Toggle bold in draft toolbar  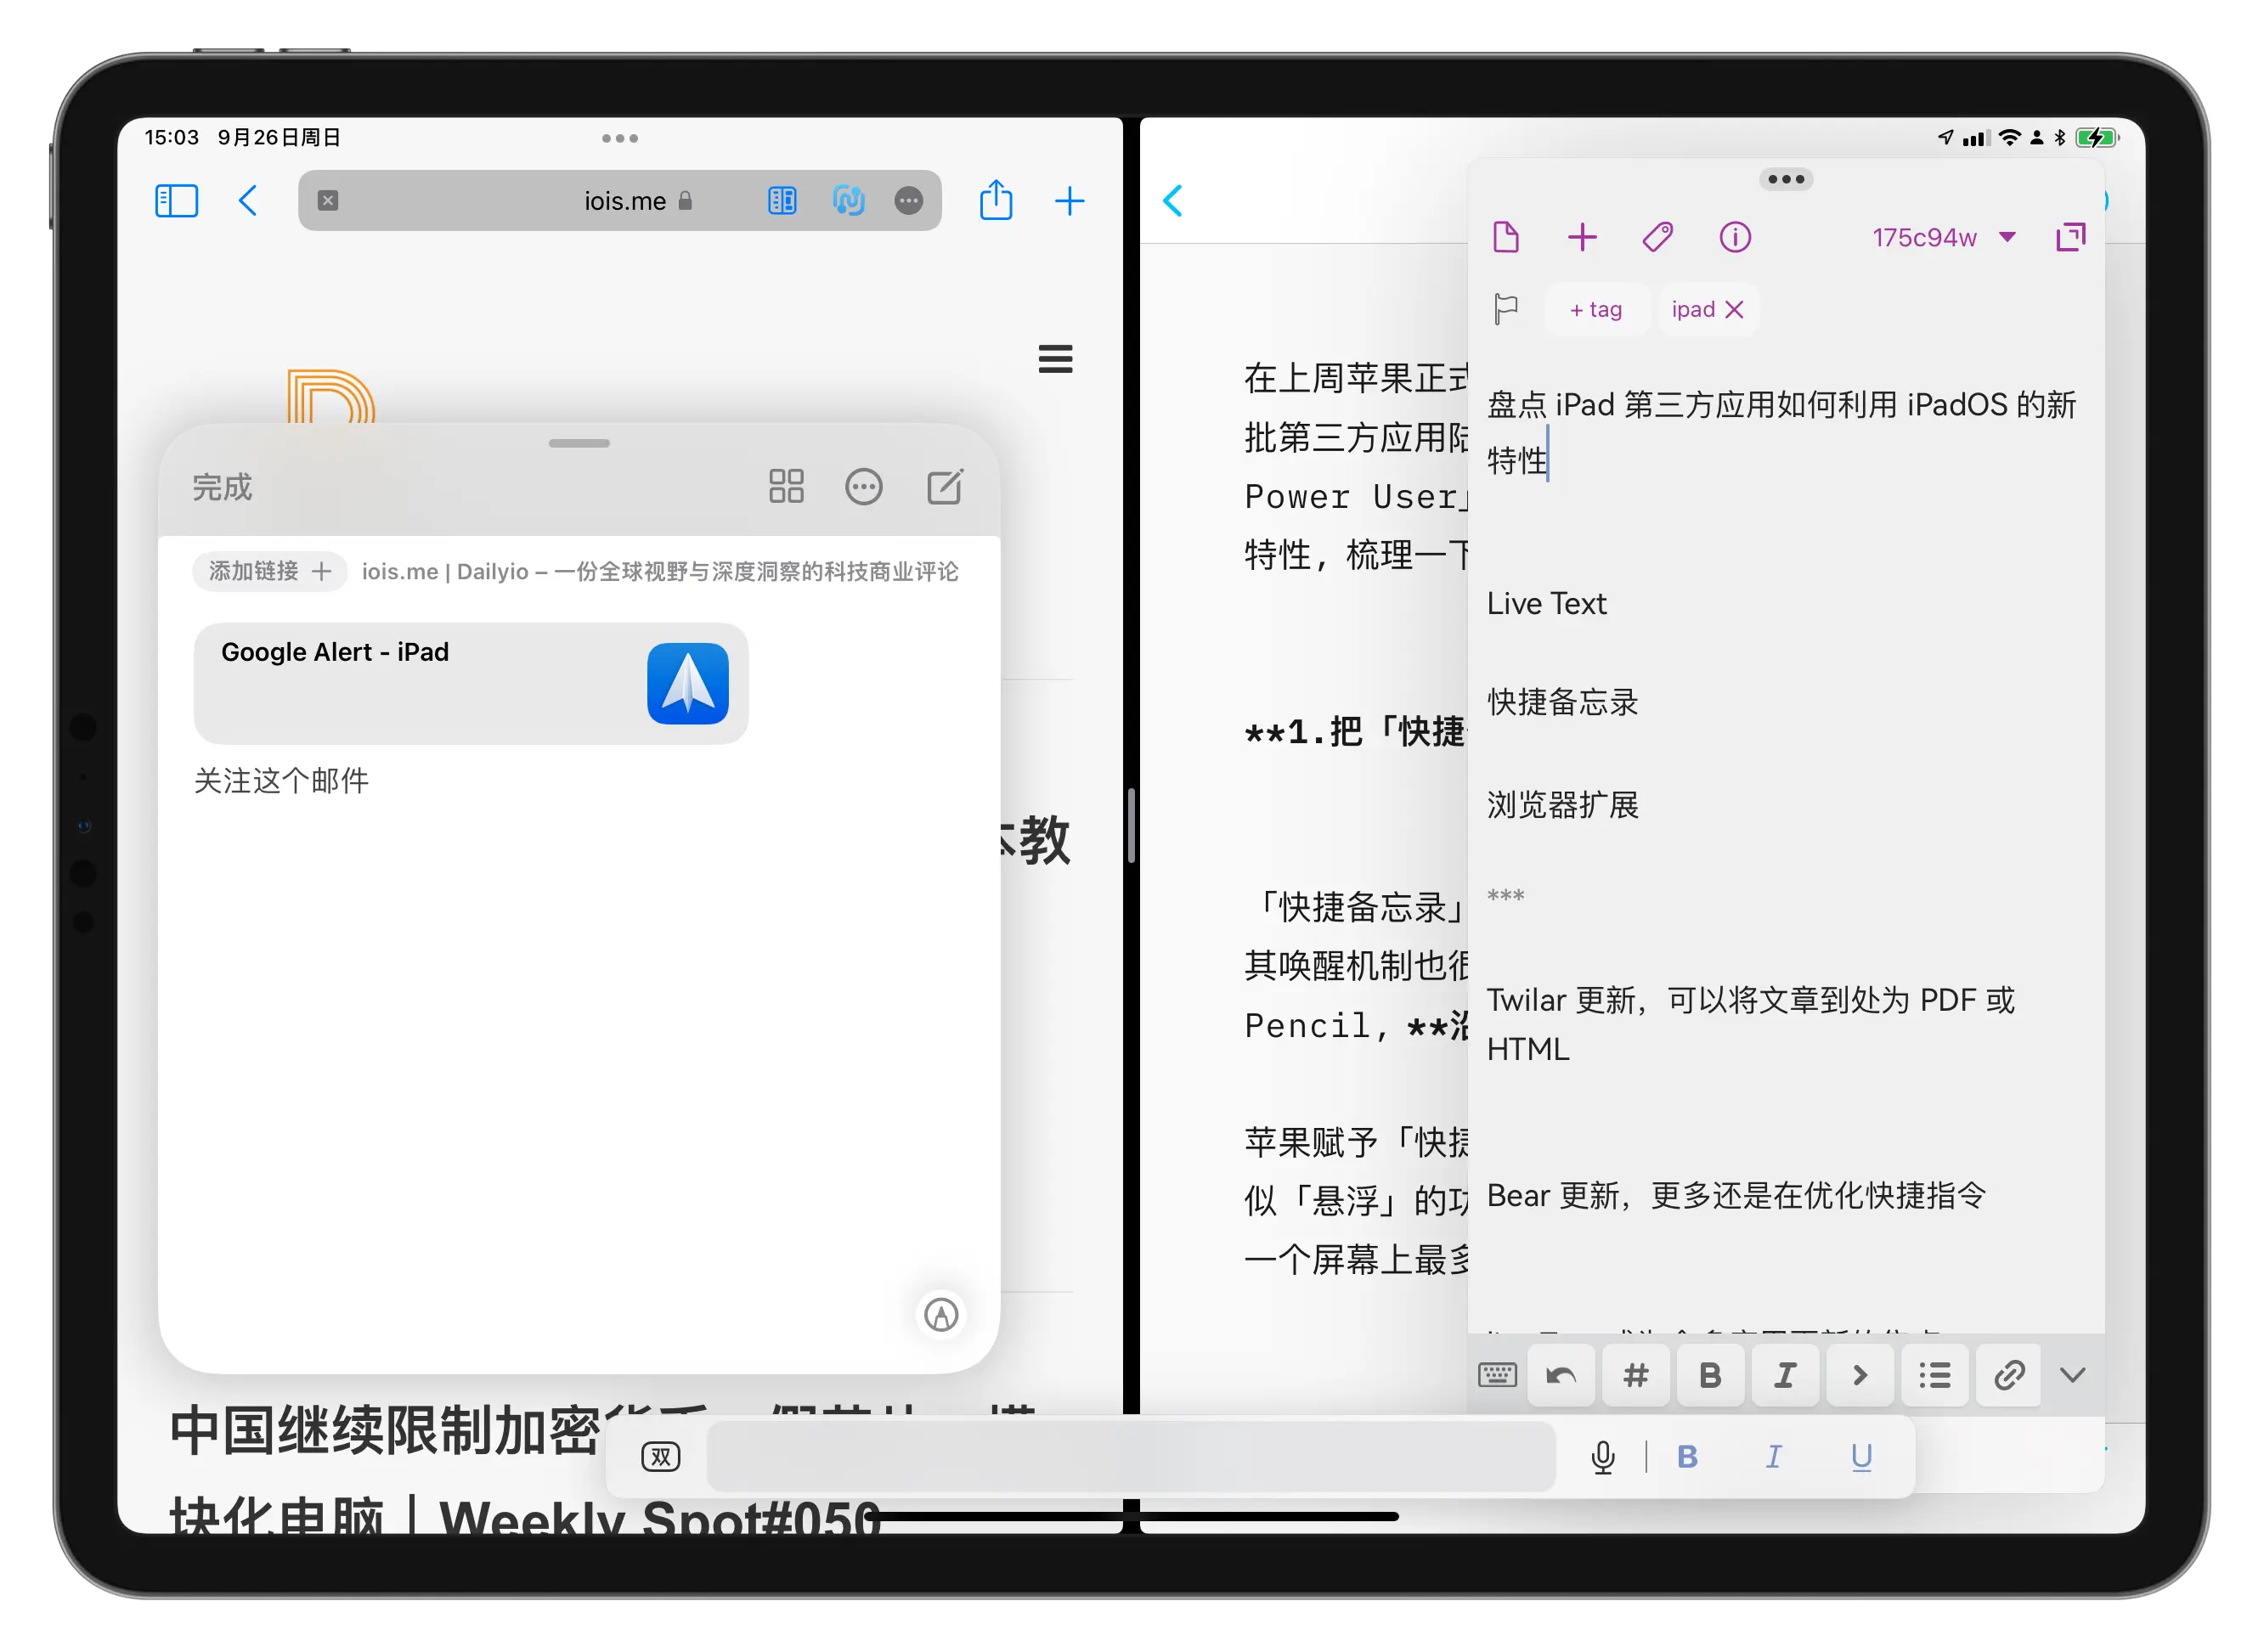1711,1375
